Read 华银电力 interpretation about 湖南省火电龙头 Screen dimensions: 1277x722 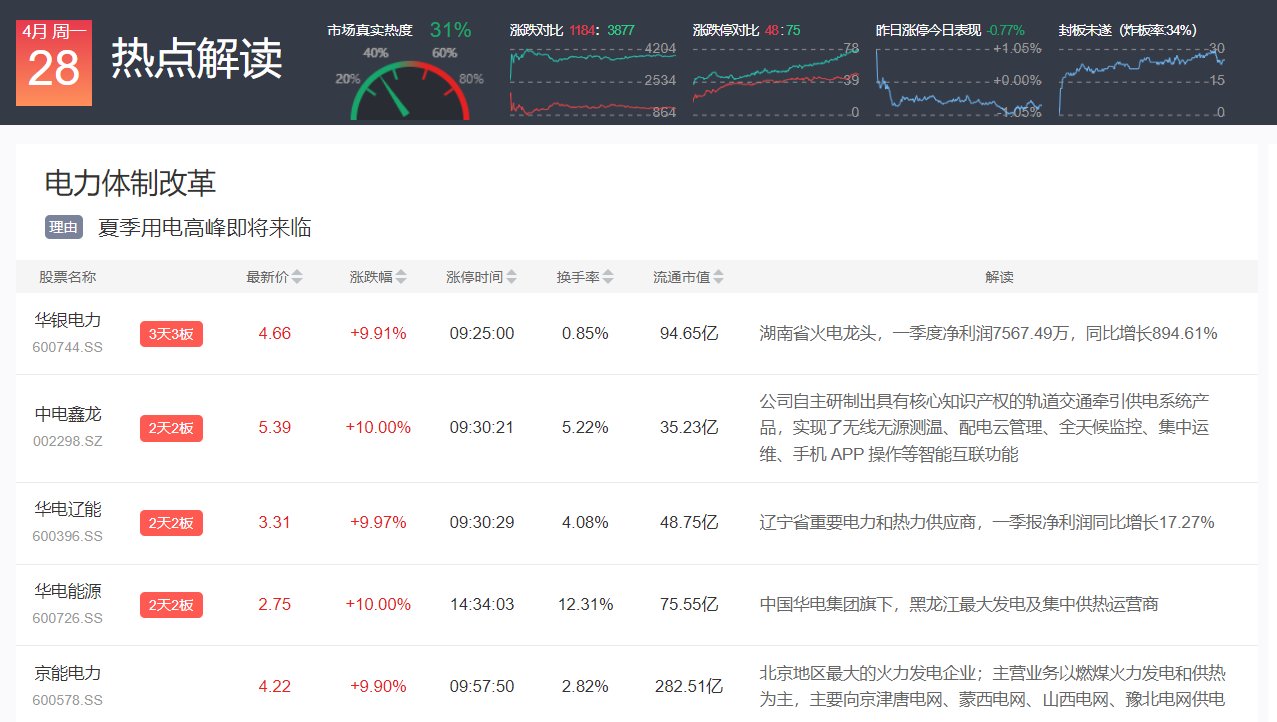coord(988,334)
